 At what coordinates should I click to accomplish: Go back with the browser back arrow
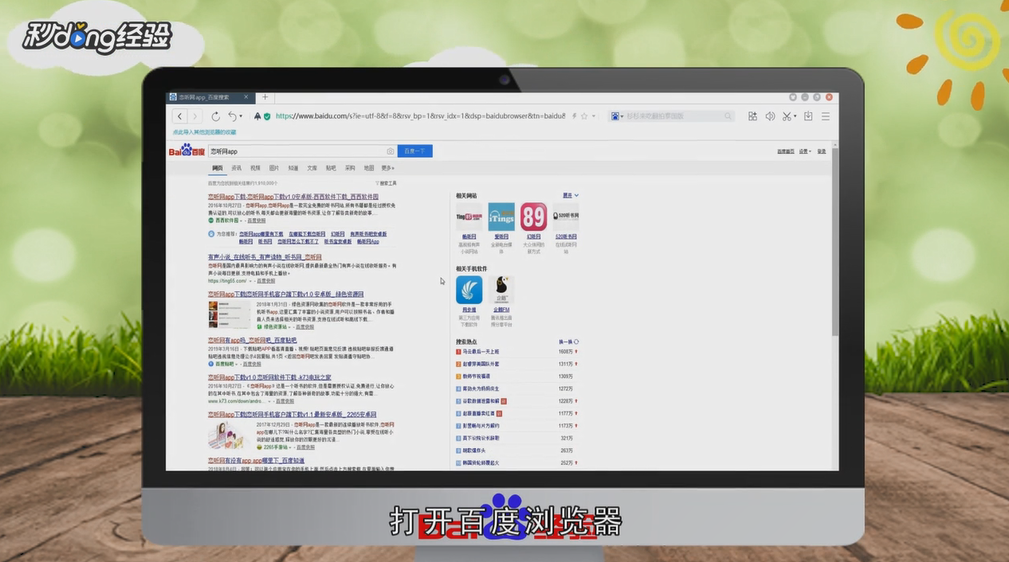click(180, 117)
